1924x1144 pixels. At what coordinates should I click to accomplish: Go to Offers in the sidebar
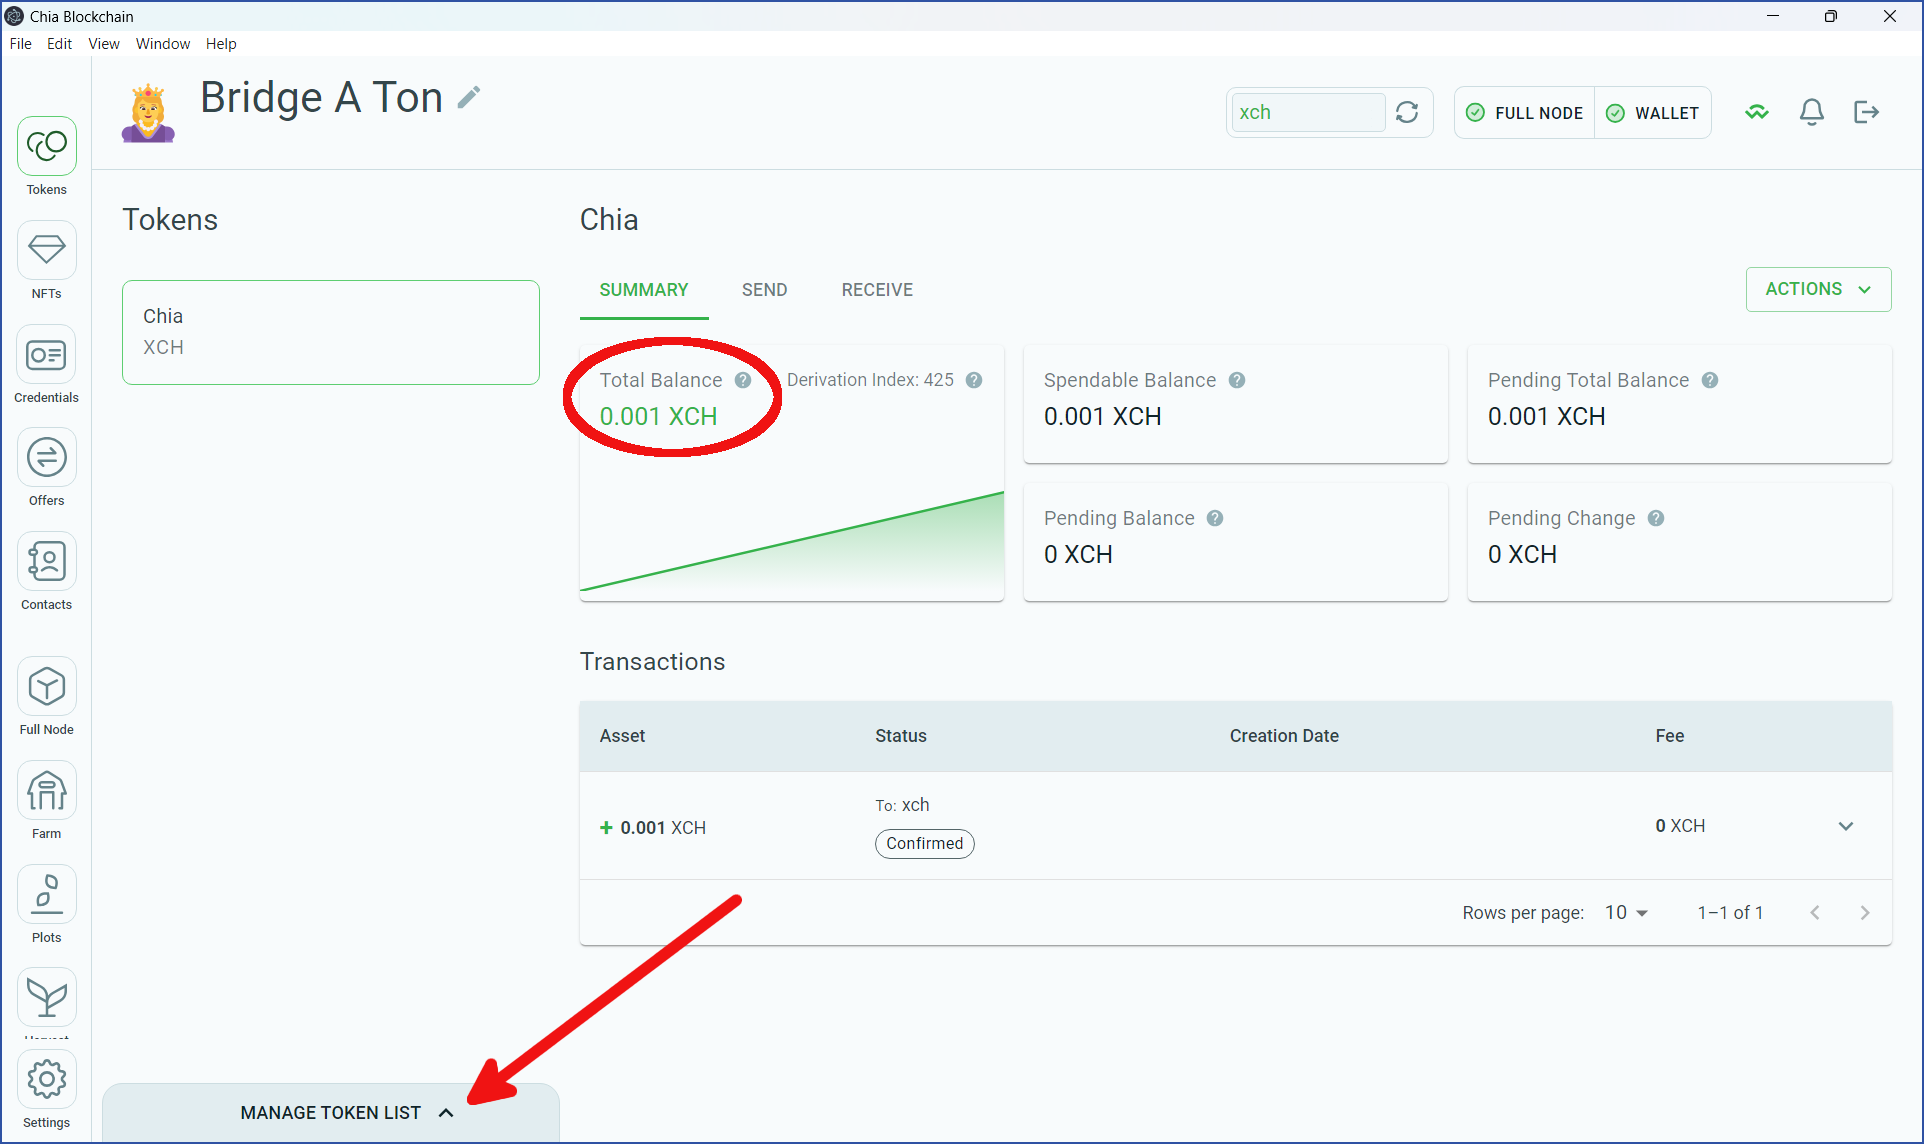pyautogui.click(x=46, y=458)
